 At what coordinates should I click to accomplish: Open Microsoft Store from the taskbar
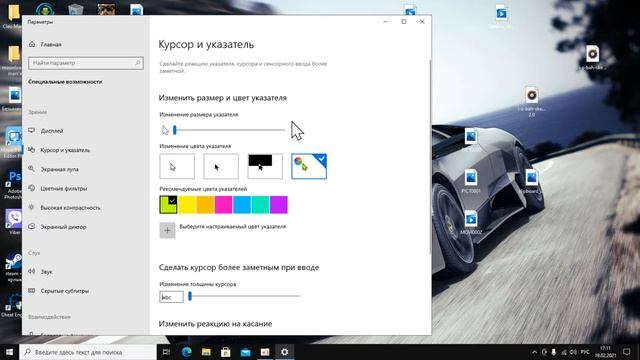[x=226, y=352]
